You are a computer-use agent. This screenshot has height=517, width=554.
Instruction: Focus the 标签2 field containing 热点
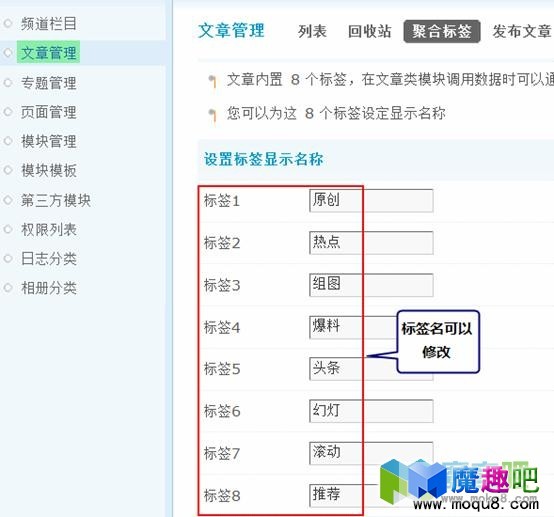(371, 242)
